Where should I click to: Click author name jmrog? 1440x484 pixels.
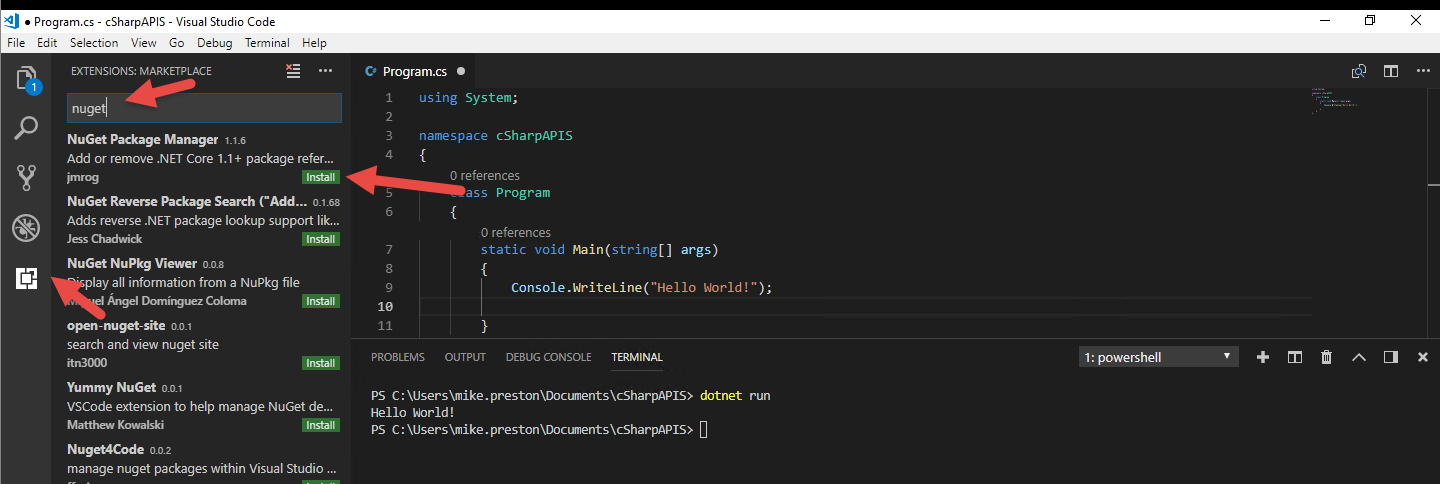tap(84, 177)
